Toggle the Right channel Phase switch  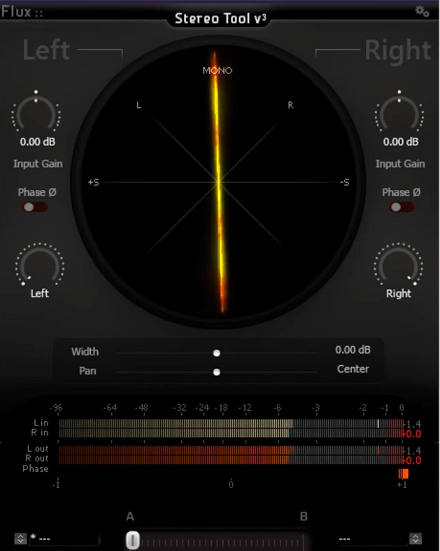click(x=402, y=207)
